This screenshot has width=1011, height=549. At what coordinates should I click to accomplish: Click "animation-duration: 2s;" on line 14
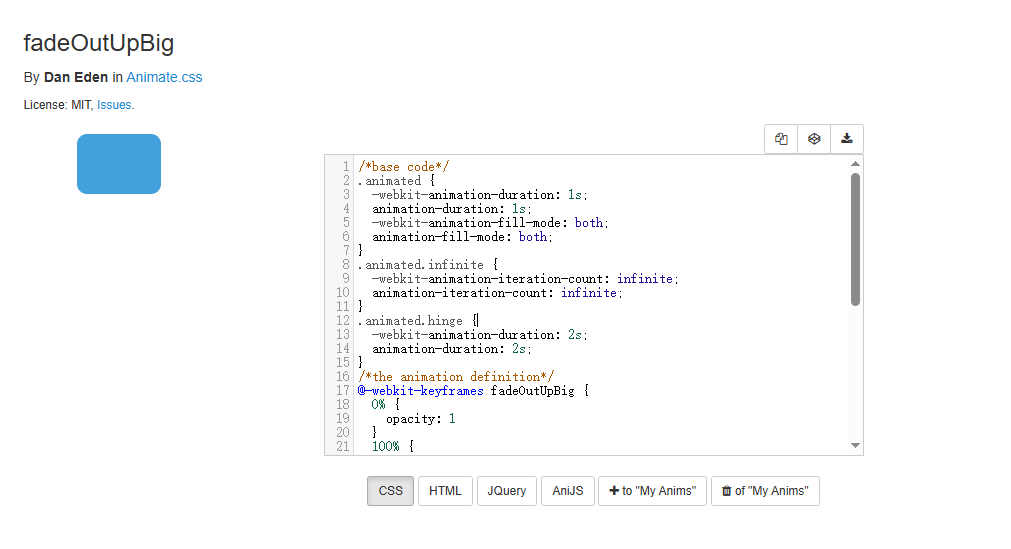coord(452,349)
